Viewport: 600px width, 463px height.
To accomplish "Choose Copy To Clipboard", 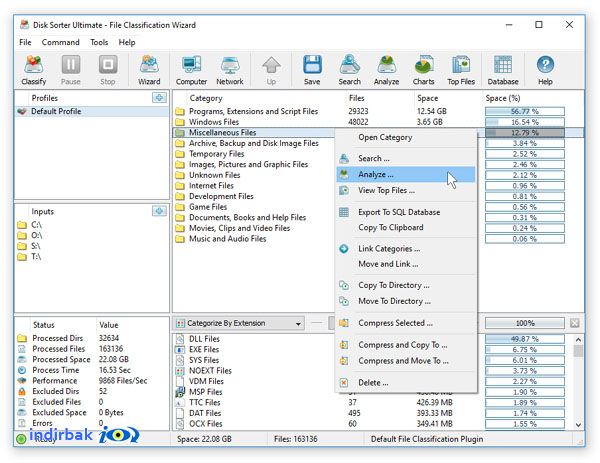I will coord(406,227).
